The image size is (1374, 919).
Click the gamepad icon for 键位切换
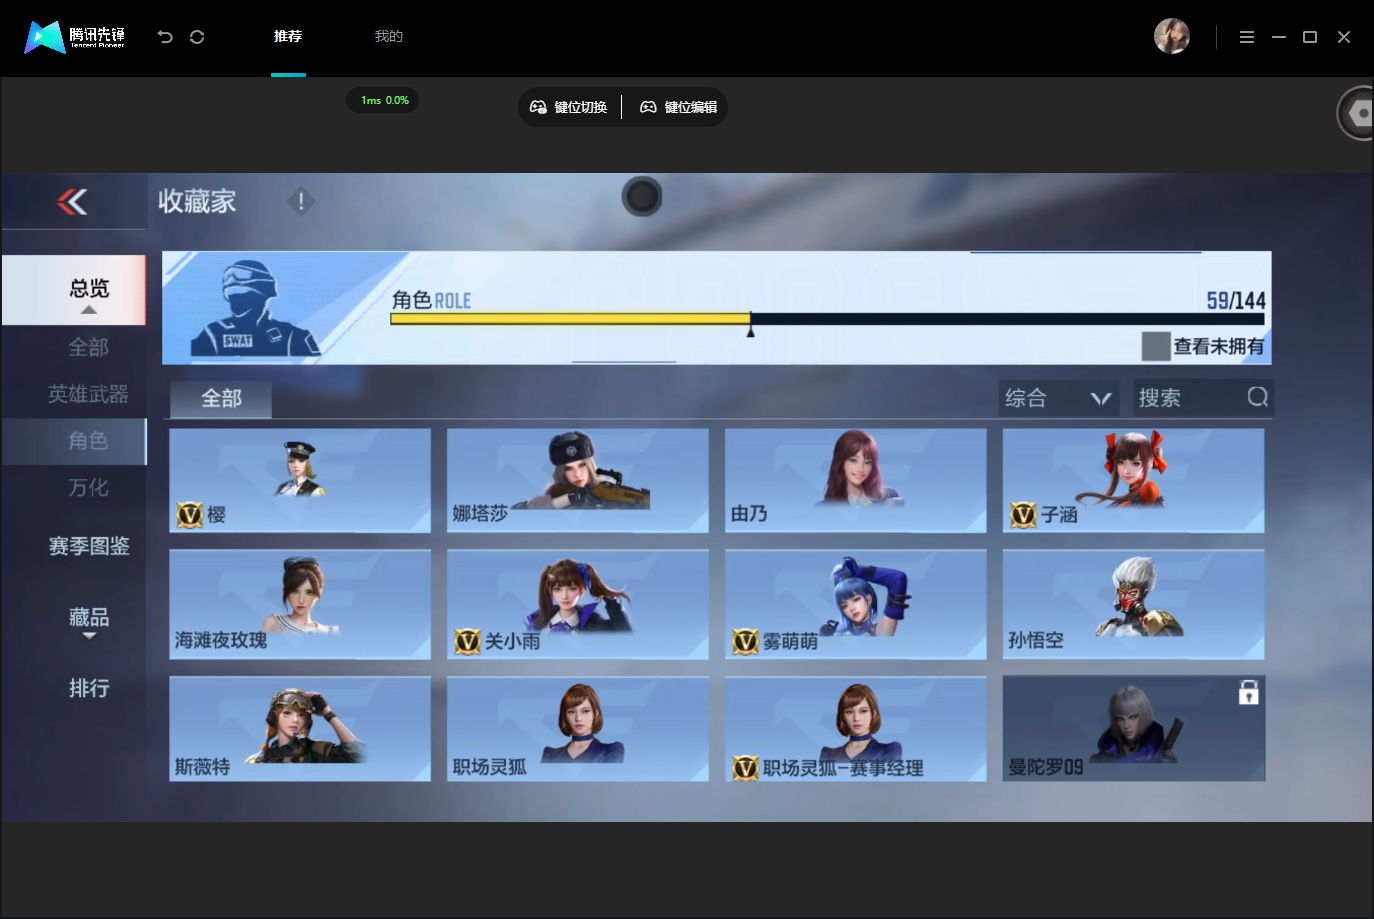click(538, 107)
